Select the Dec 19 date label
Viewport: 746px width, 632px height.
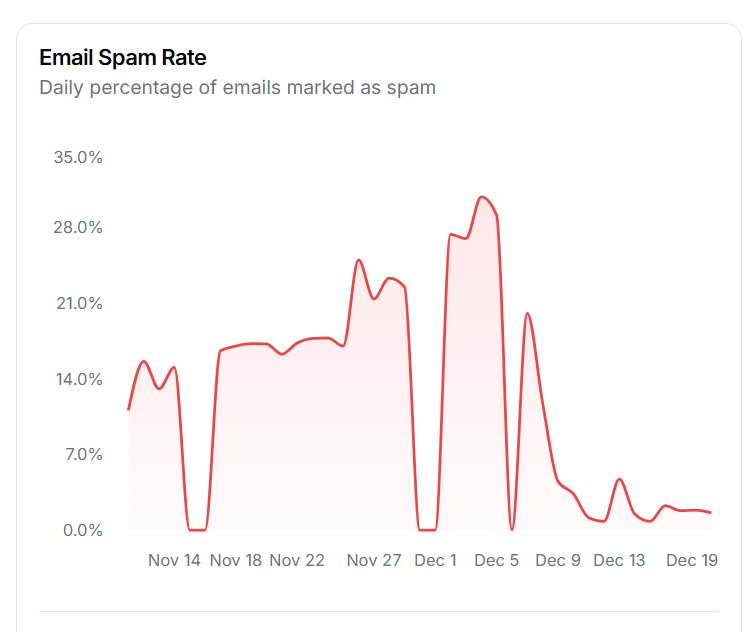coord(692,560)
